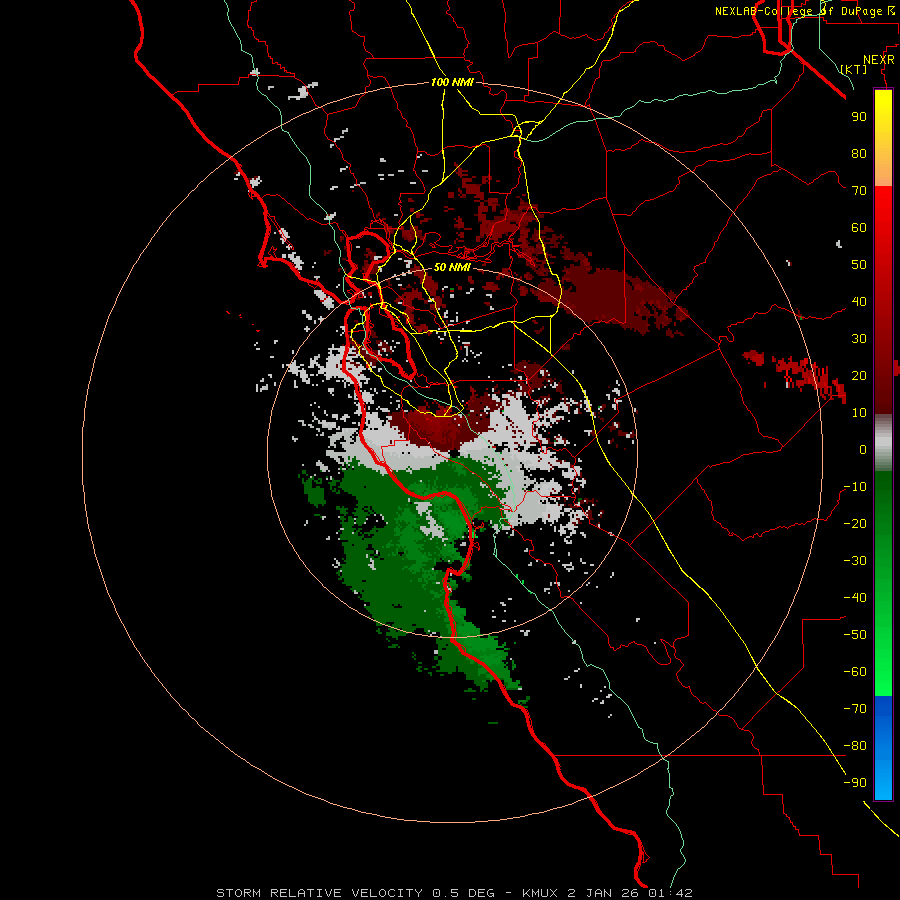Click the positive 90 value on velocity scale

859,117
